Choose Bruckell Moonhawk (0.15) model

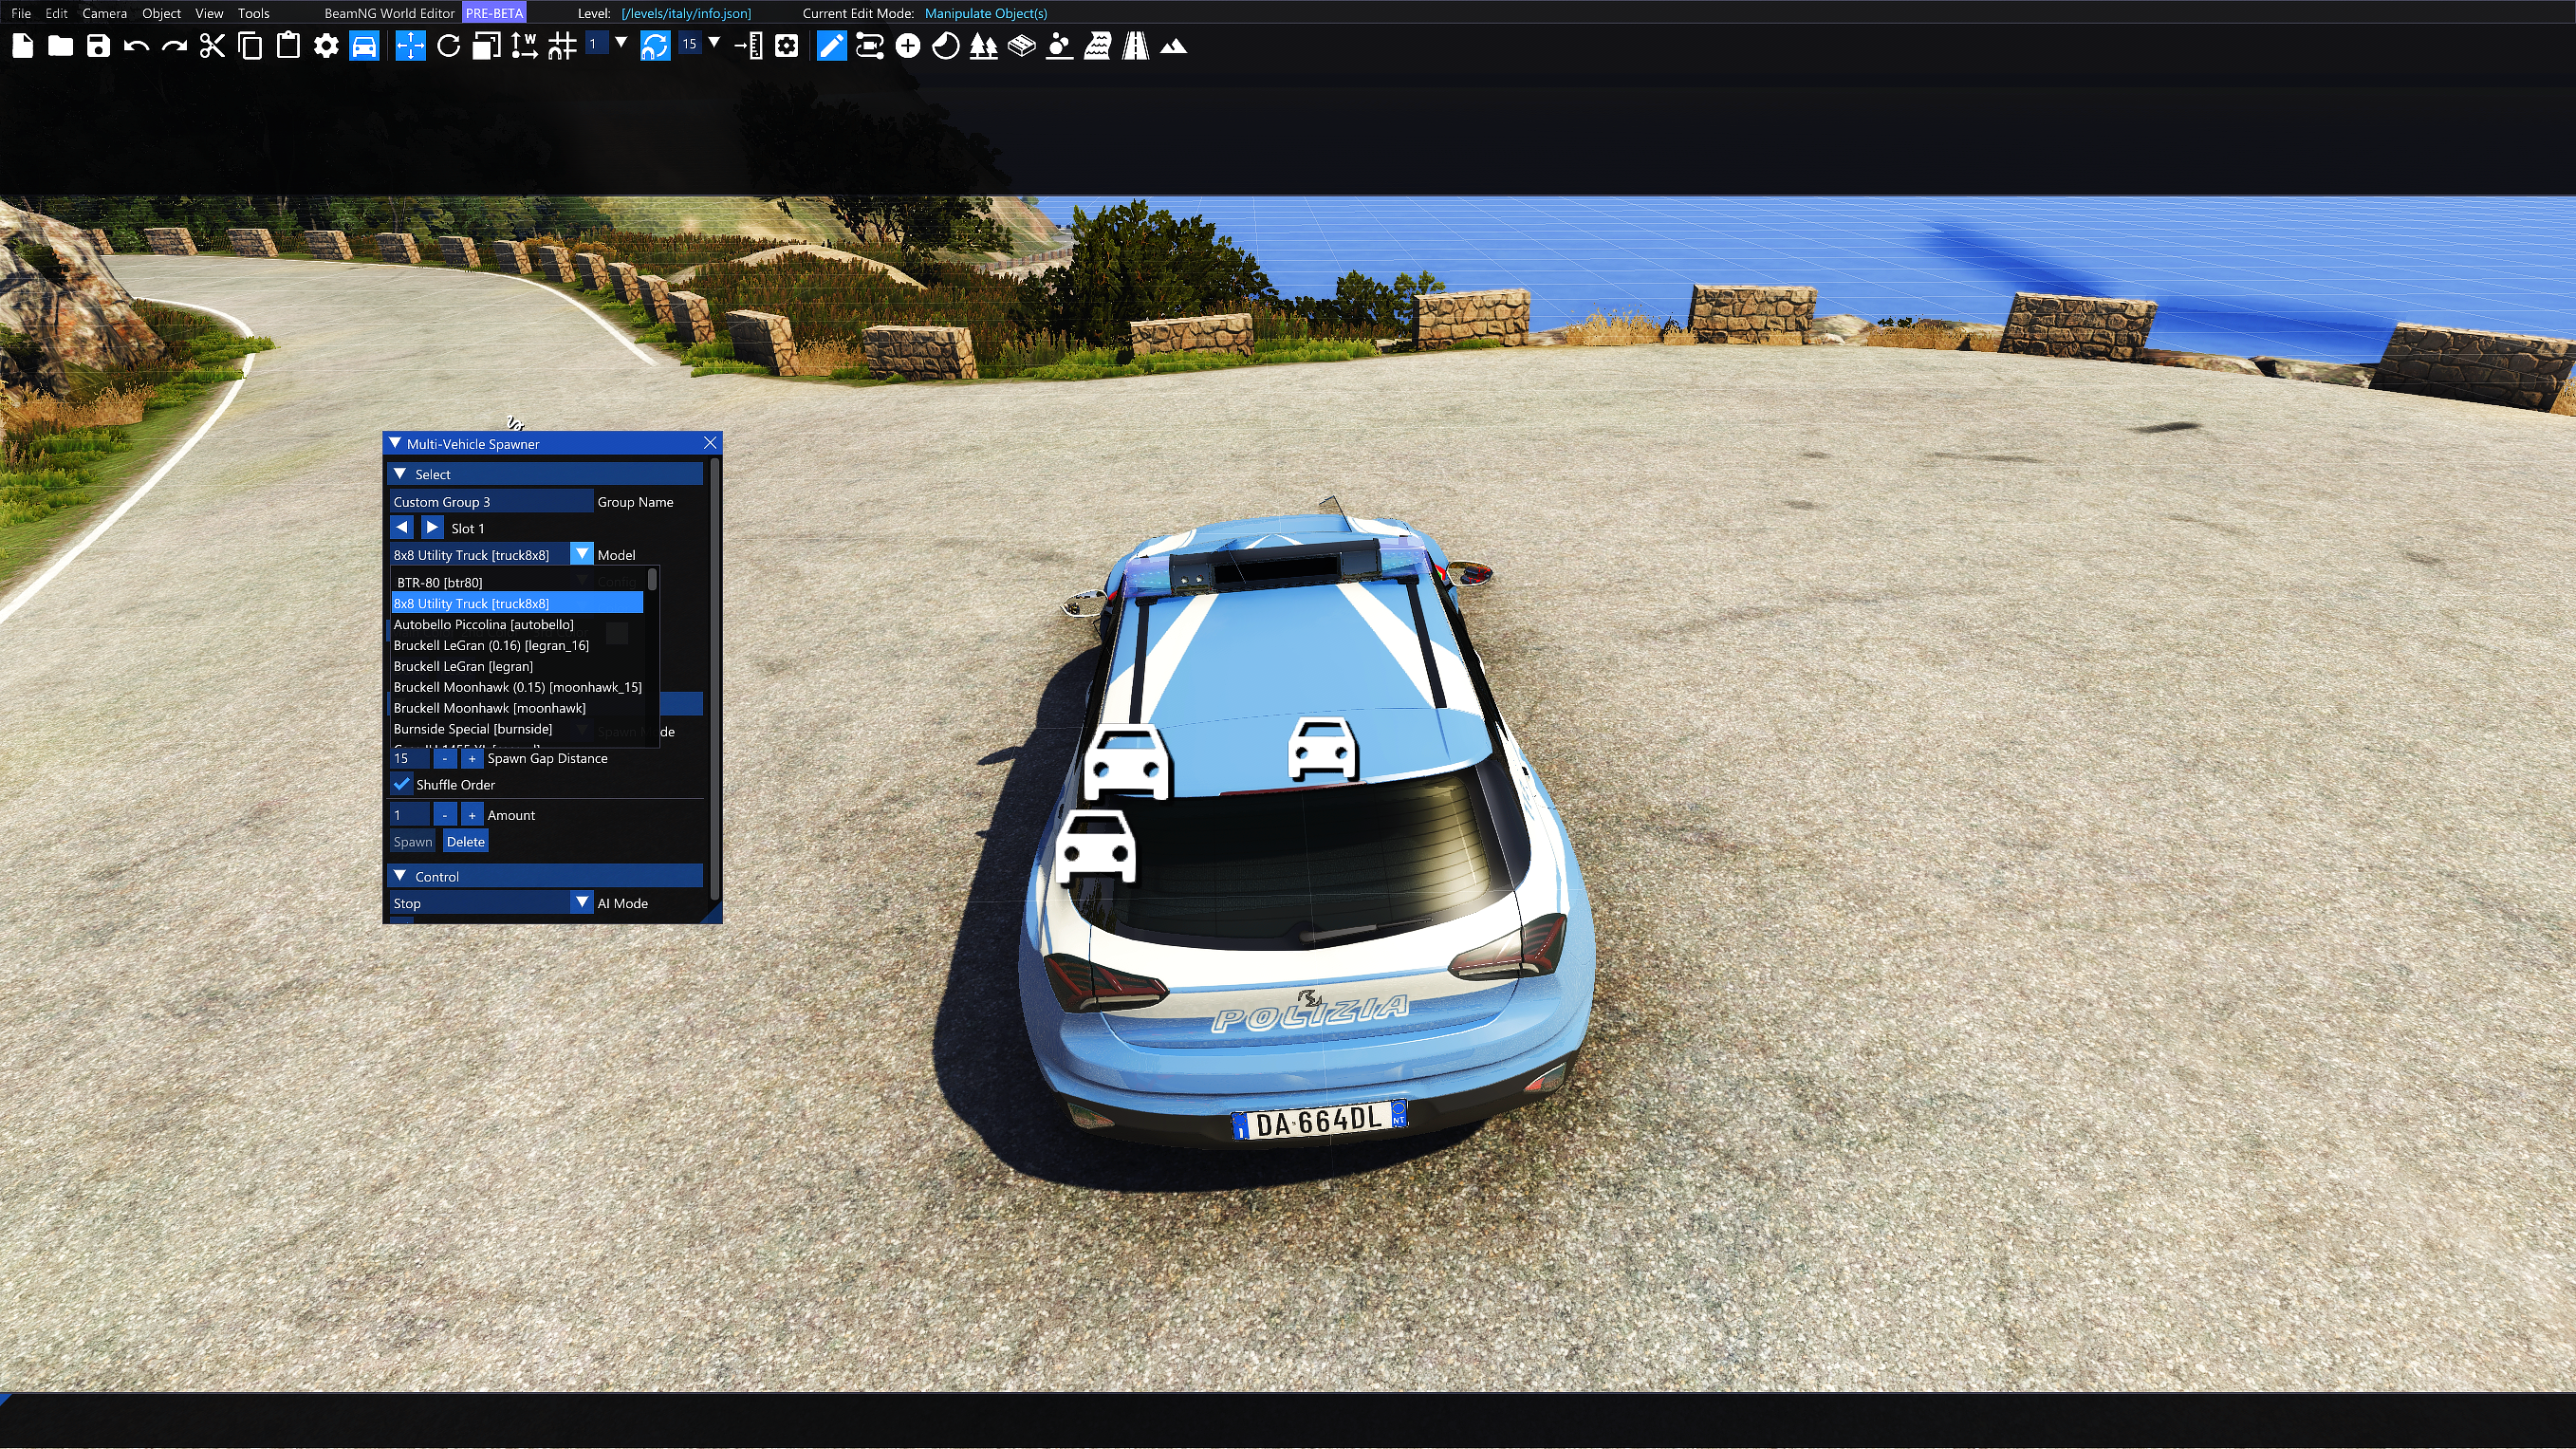point(517,687)
